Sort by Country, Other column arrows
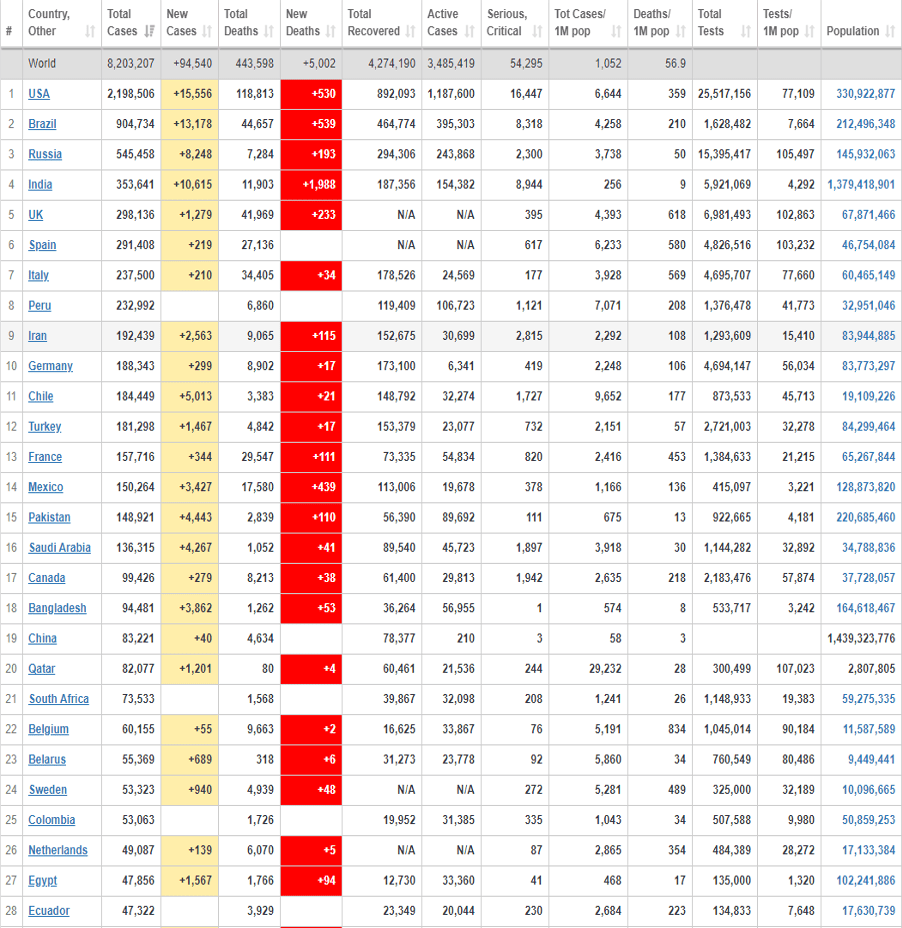The height and width of the screenshot is (928, 902). 90,31
